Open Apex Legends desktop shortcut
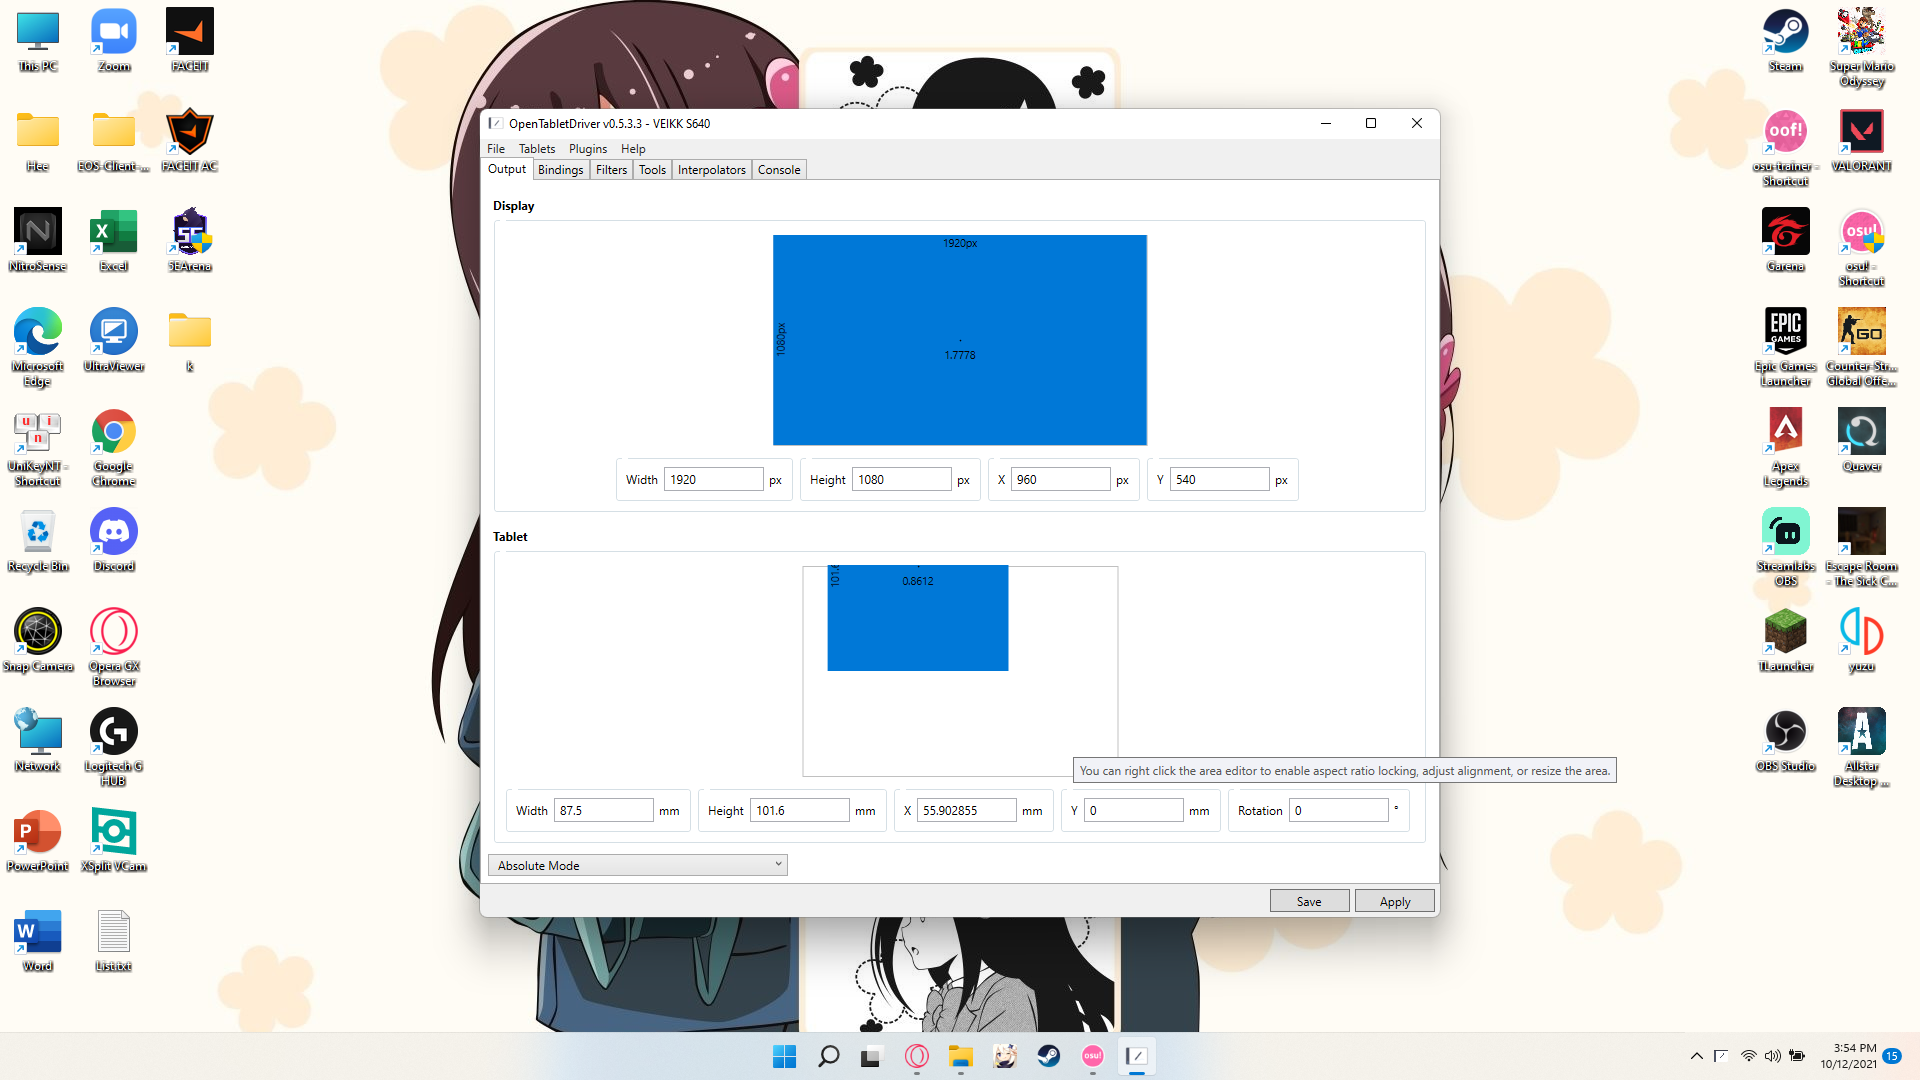The image size is (1920, 1080). [1785, 448]
